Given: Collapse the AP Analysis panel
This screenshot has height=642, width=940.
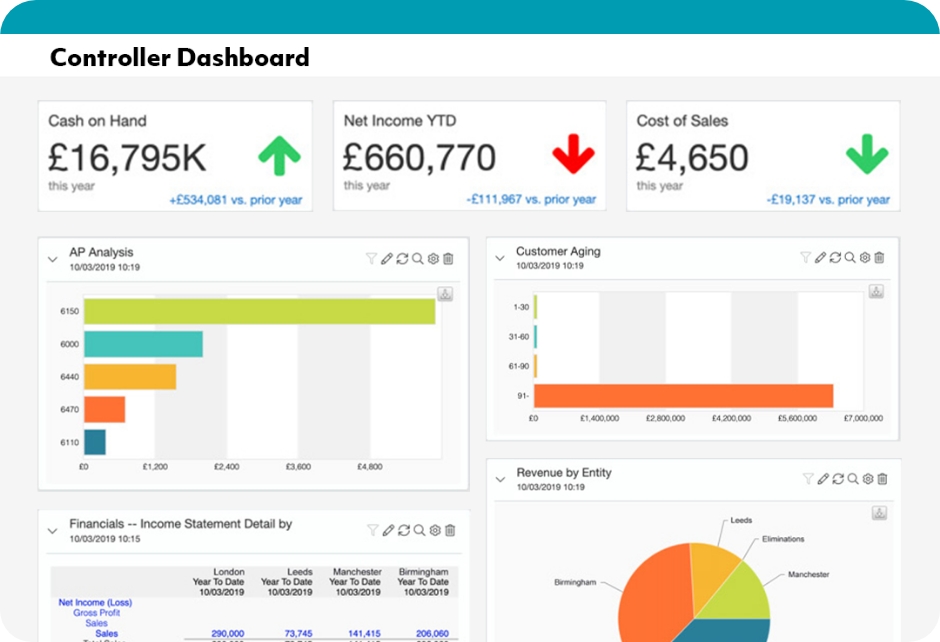Looking at the screenshot, I should 52,260.
